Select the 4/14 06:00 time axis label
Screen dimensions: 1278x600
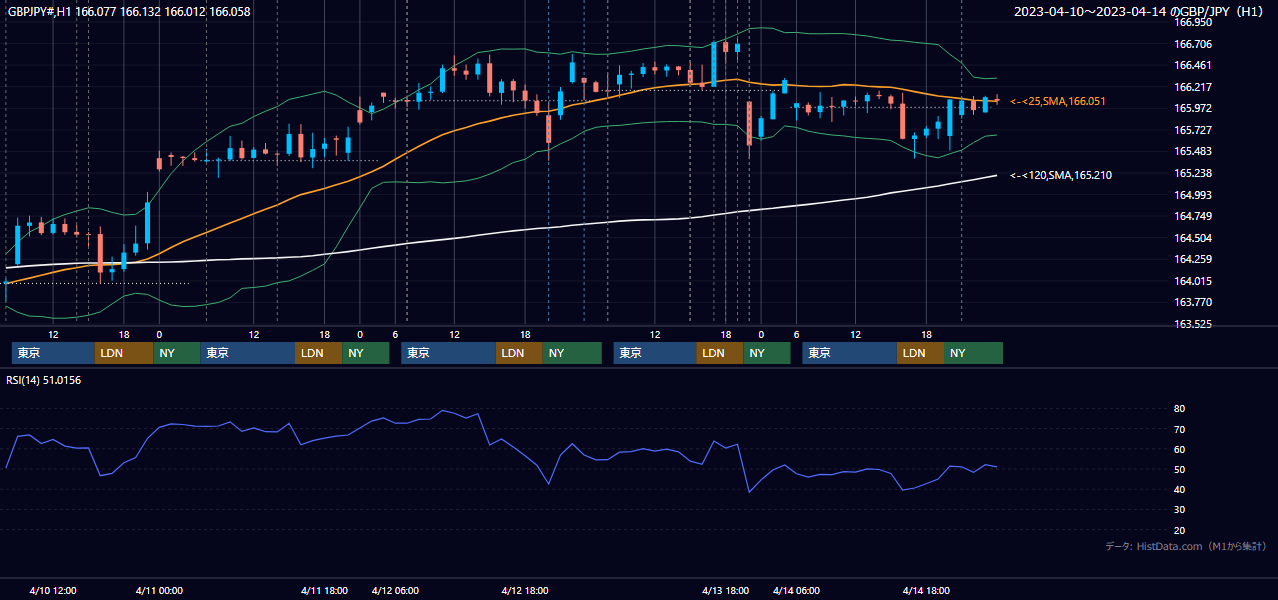(x=796, y=591)
